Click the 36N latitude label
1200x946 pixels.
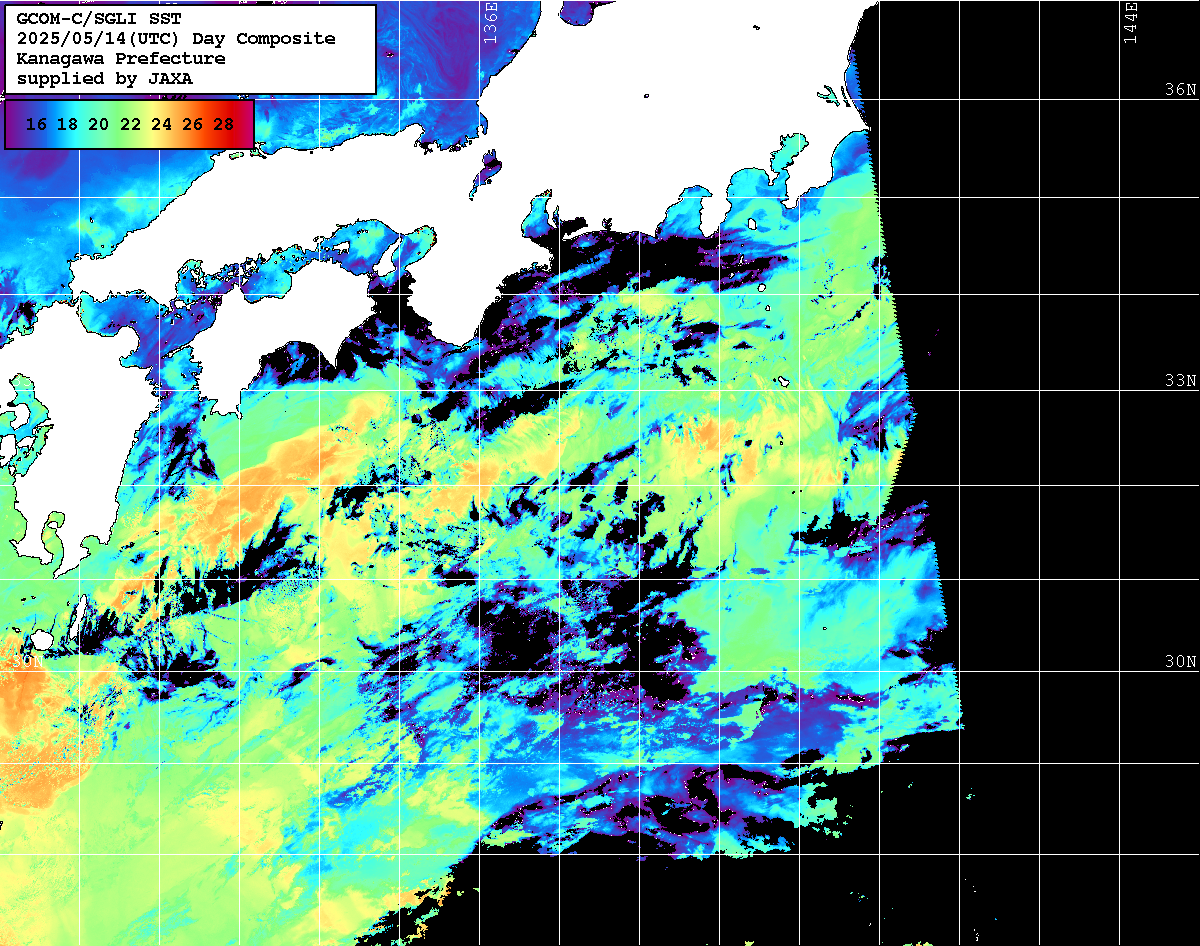pyautogui.click(x=1180, y=89)
